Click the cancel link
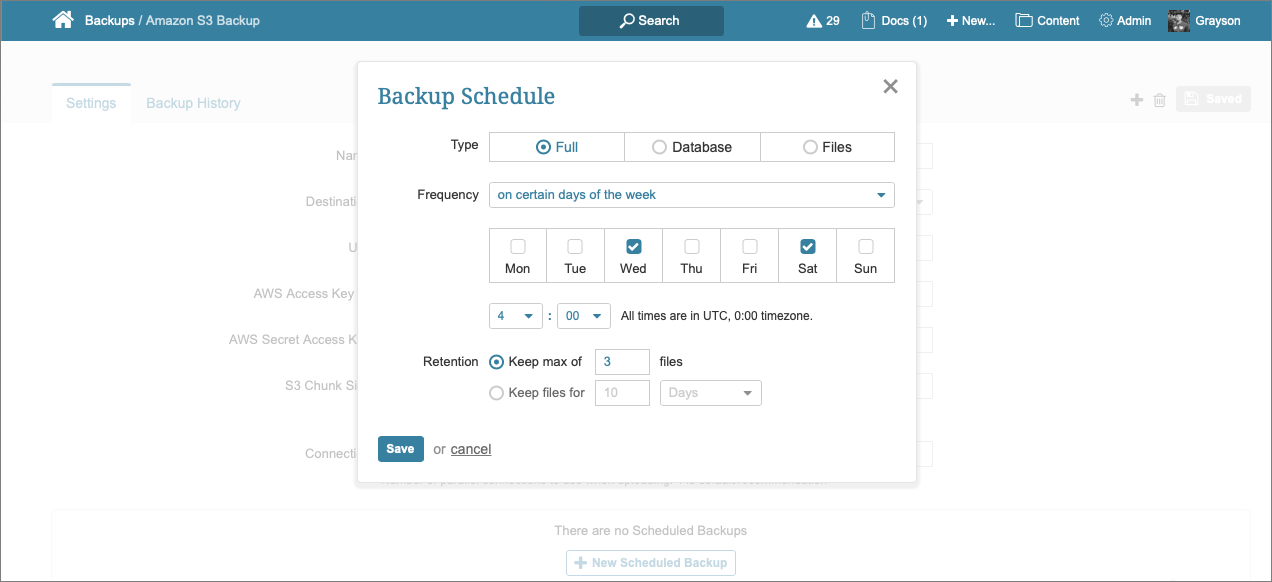The height and width of the screenshot is (582, 1272). pos(471,449)
